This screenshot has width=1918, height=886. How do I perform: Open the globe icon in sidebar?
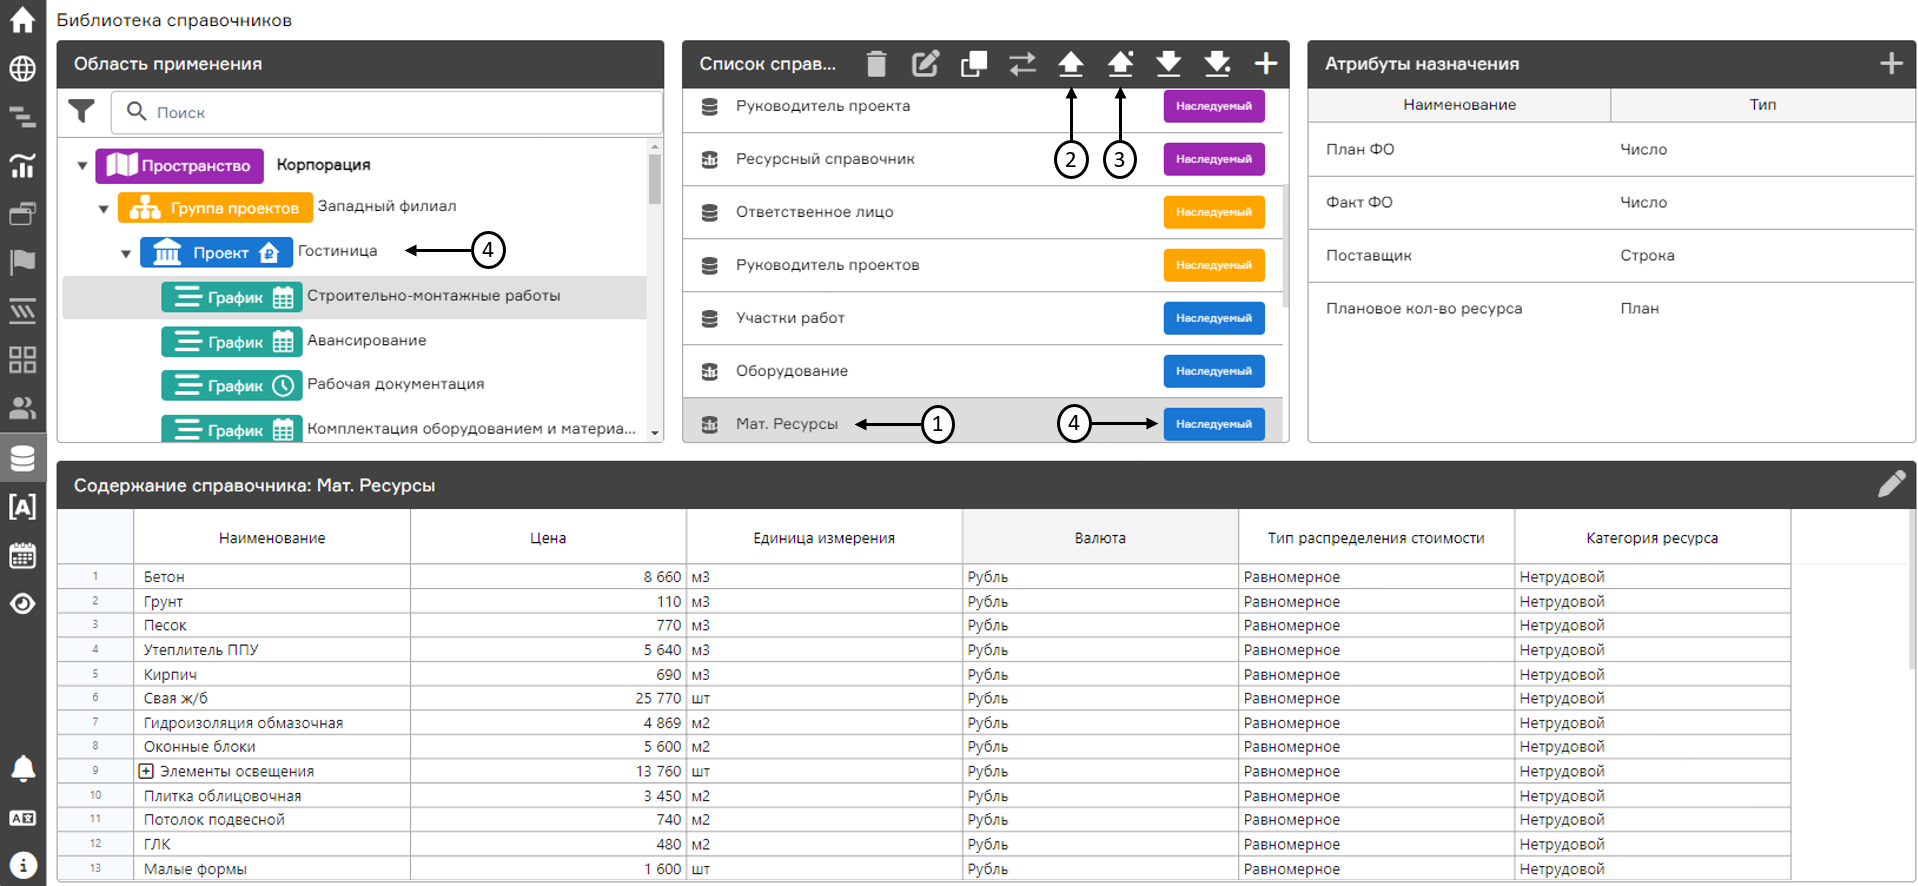pos(22,68)
